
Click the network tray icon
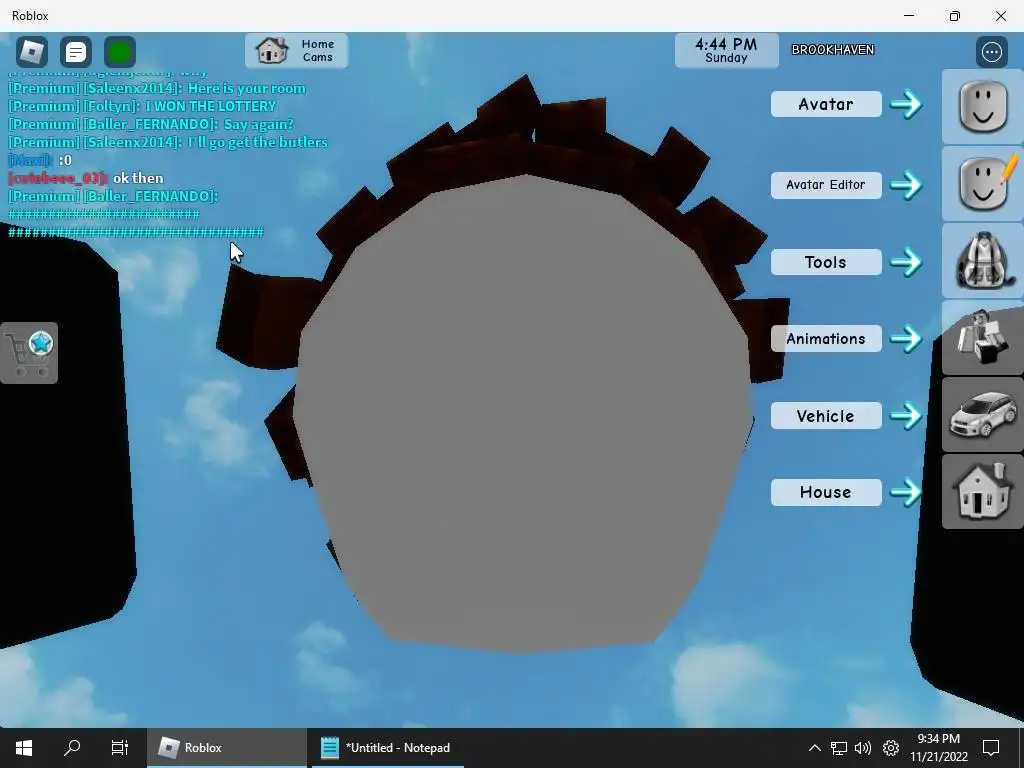pyautogui.click(x=839, y=748)
